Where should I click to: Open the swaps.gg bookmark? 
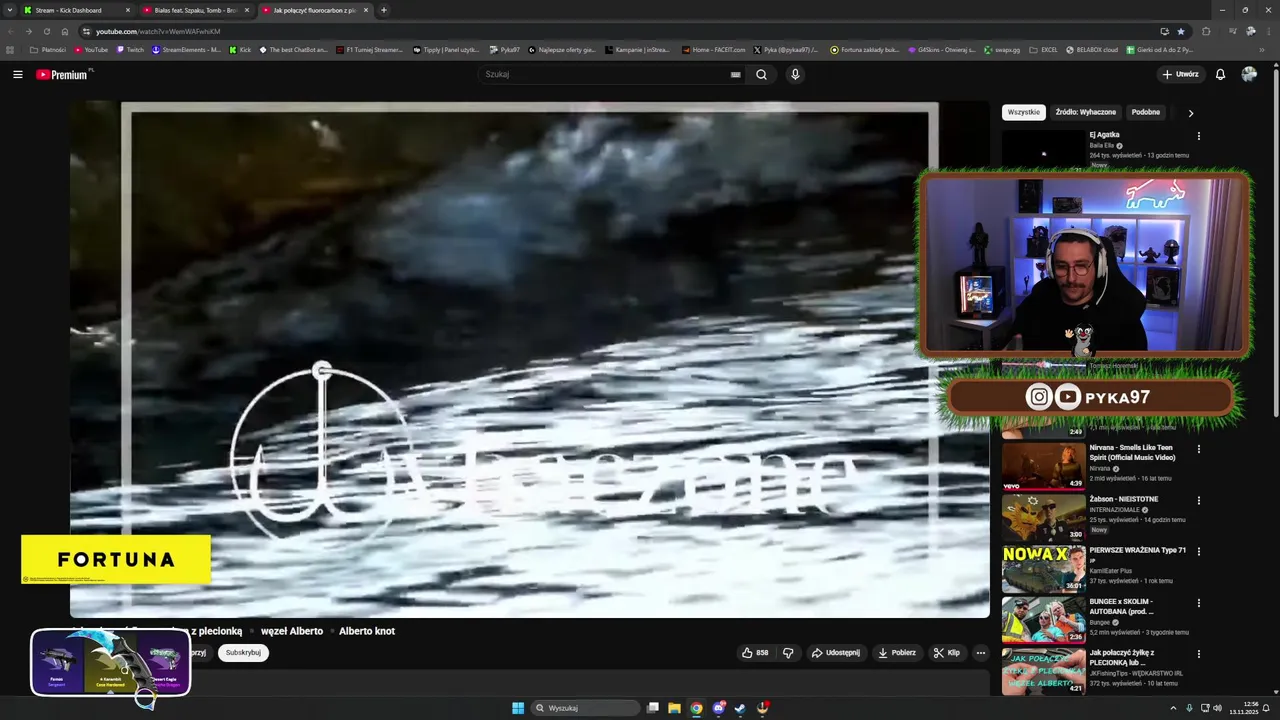(x=1001, y=49)
